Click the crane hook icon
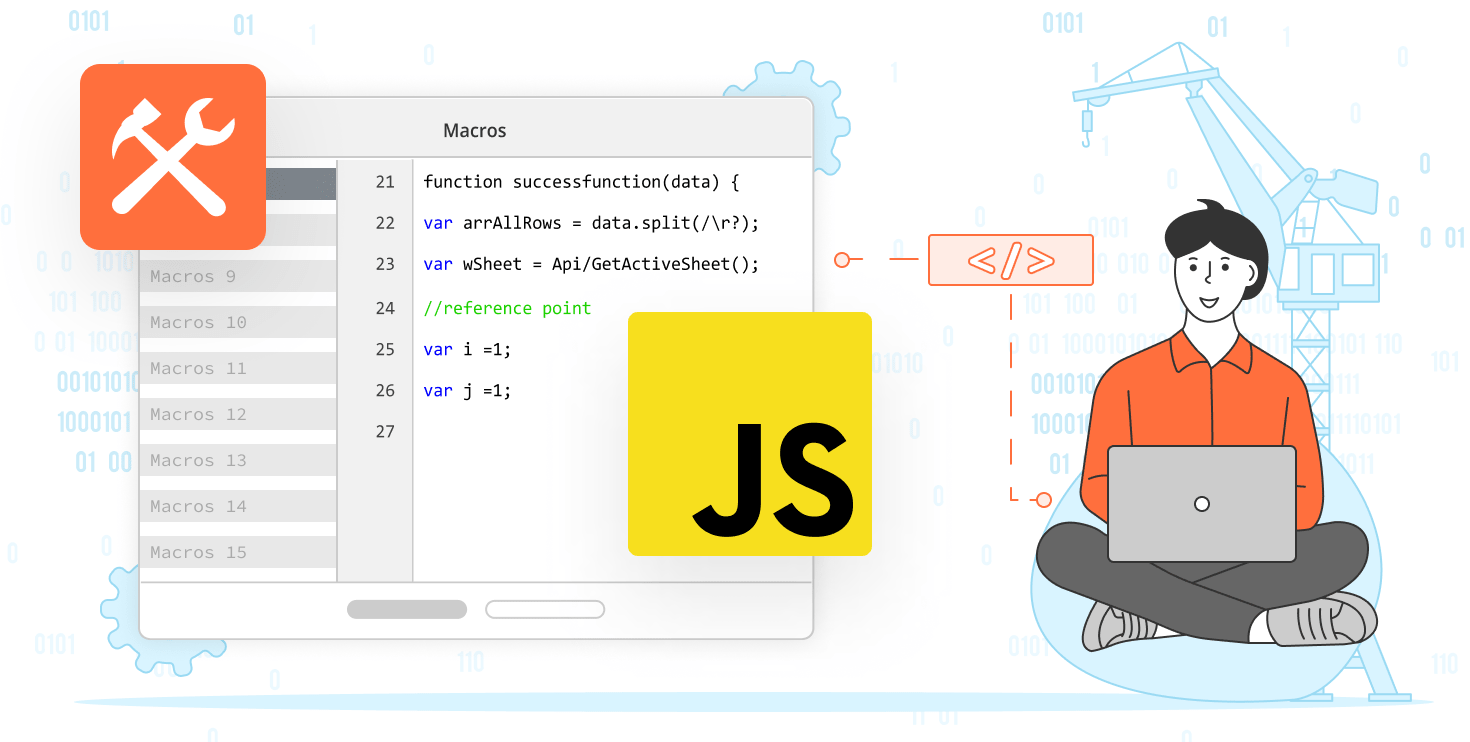This screenshot has width=1470, height=742. (x=1088, y=128)
